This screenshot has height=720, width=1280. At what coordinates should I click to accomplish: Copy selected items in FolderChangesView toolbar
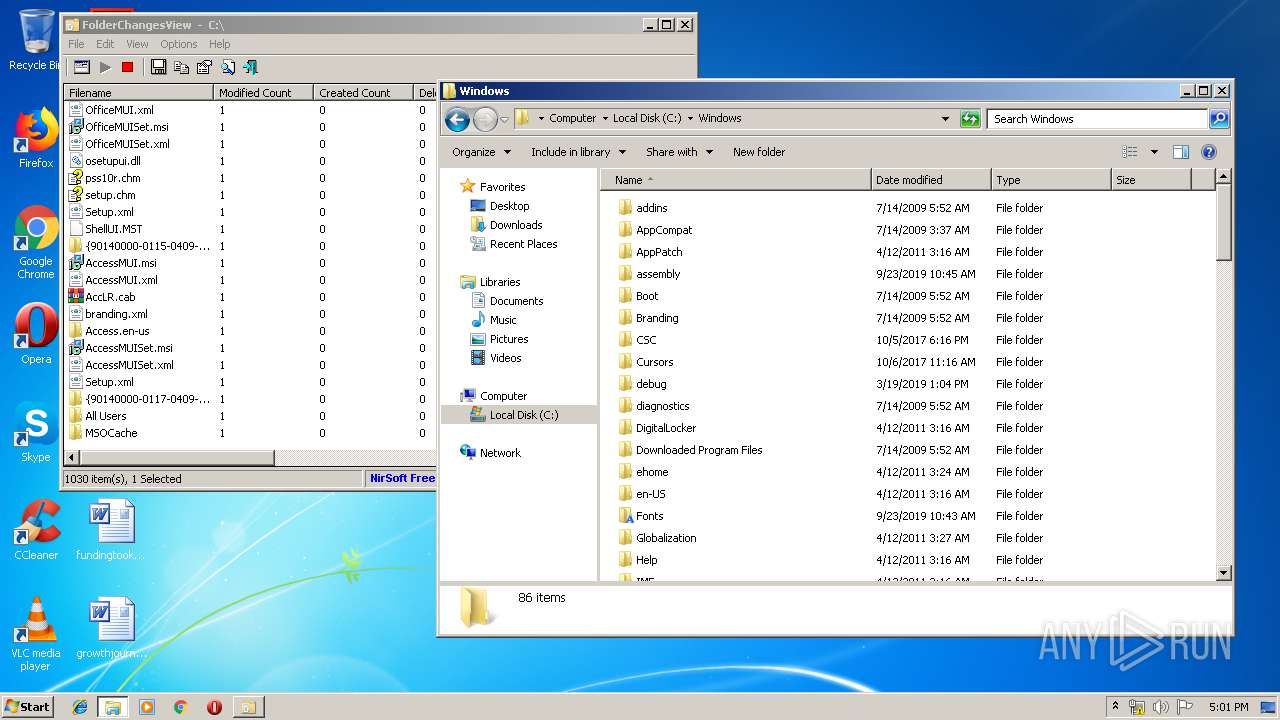click(x=181, y=67)
